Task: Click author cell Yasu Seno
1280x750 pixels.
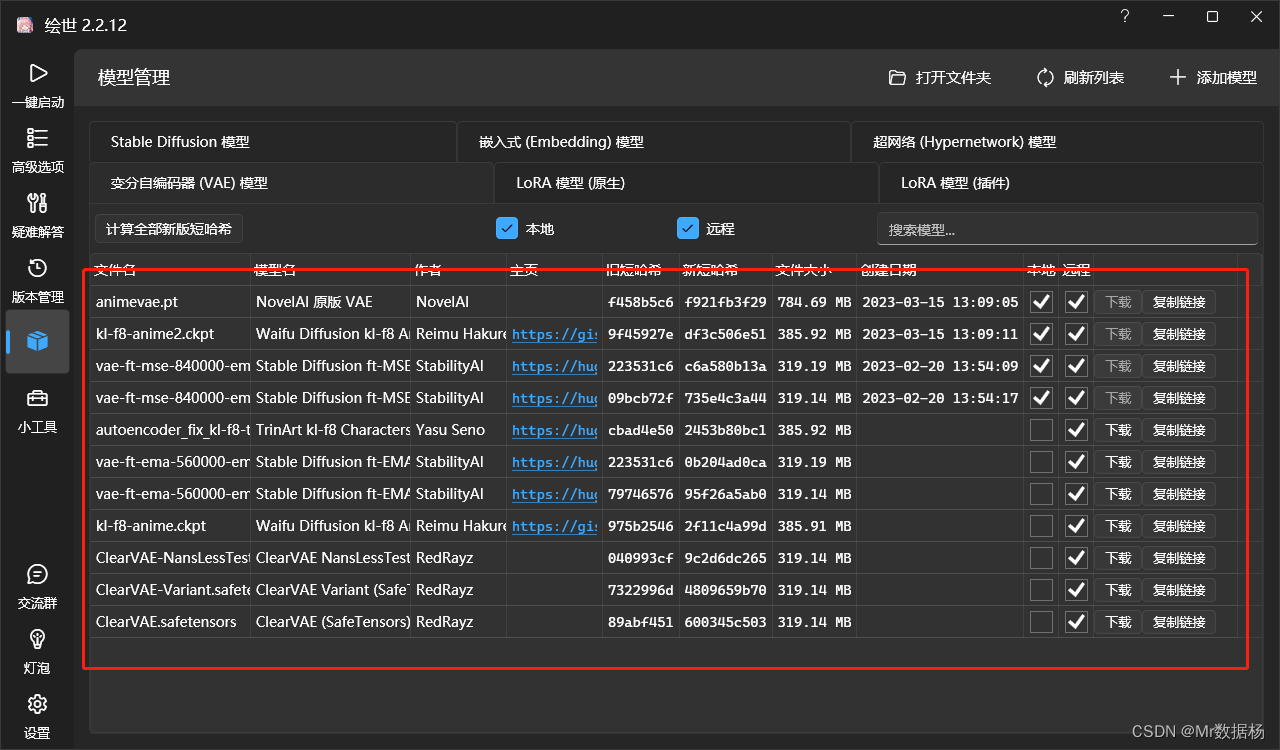Action: (x=450, y=430)
